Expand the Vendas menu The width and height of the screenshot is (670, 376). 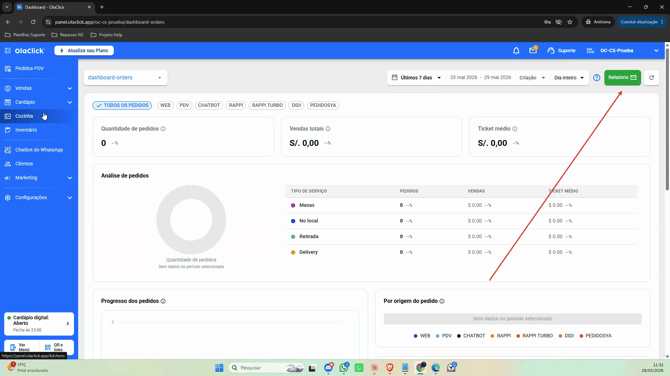[x=38, y=88]
